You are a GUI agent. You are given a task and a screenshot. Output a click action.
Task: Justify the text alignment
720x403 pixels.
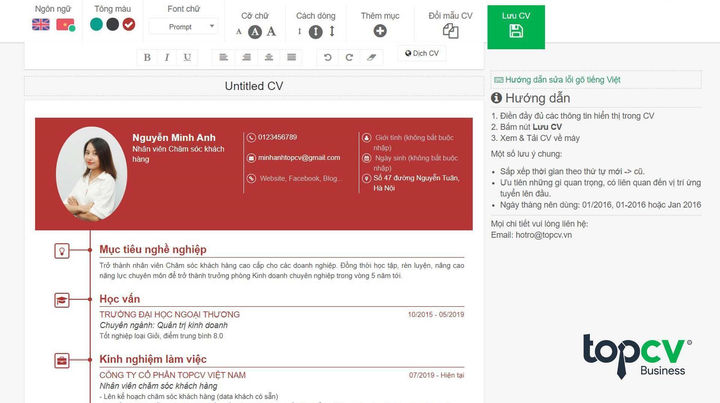[x=291, y=57]
